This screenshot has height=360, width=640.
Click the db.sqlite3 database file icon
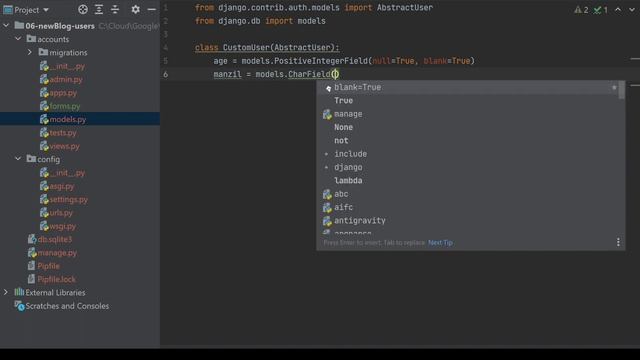32,240
